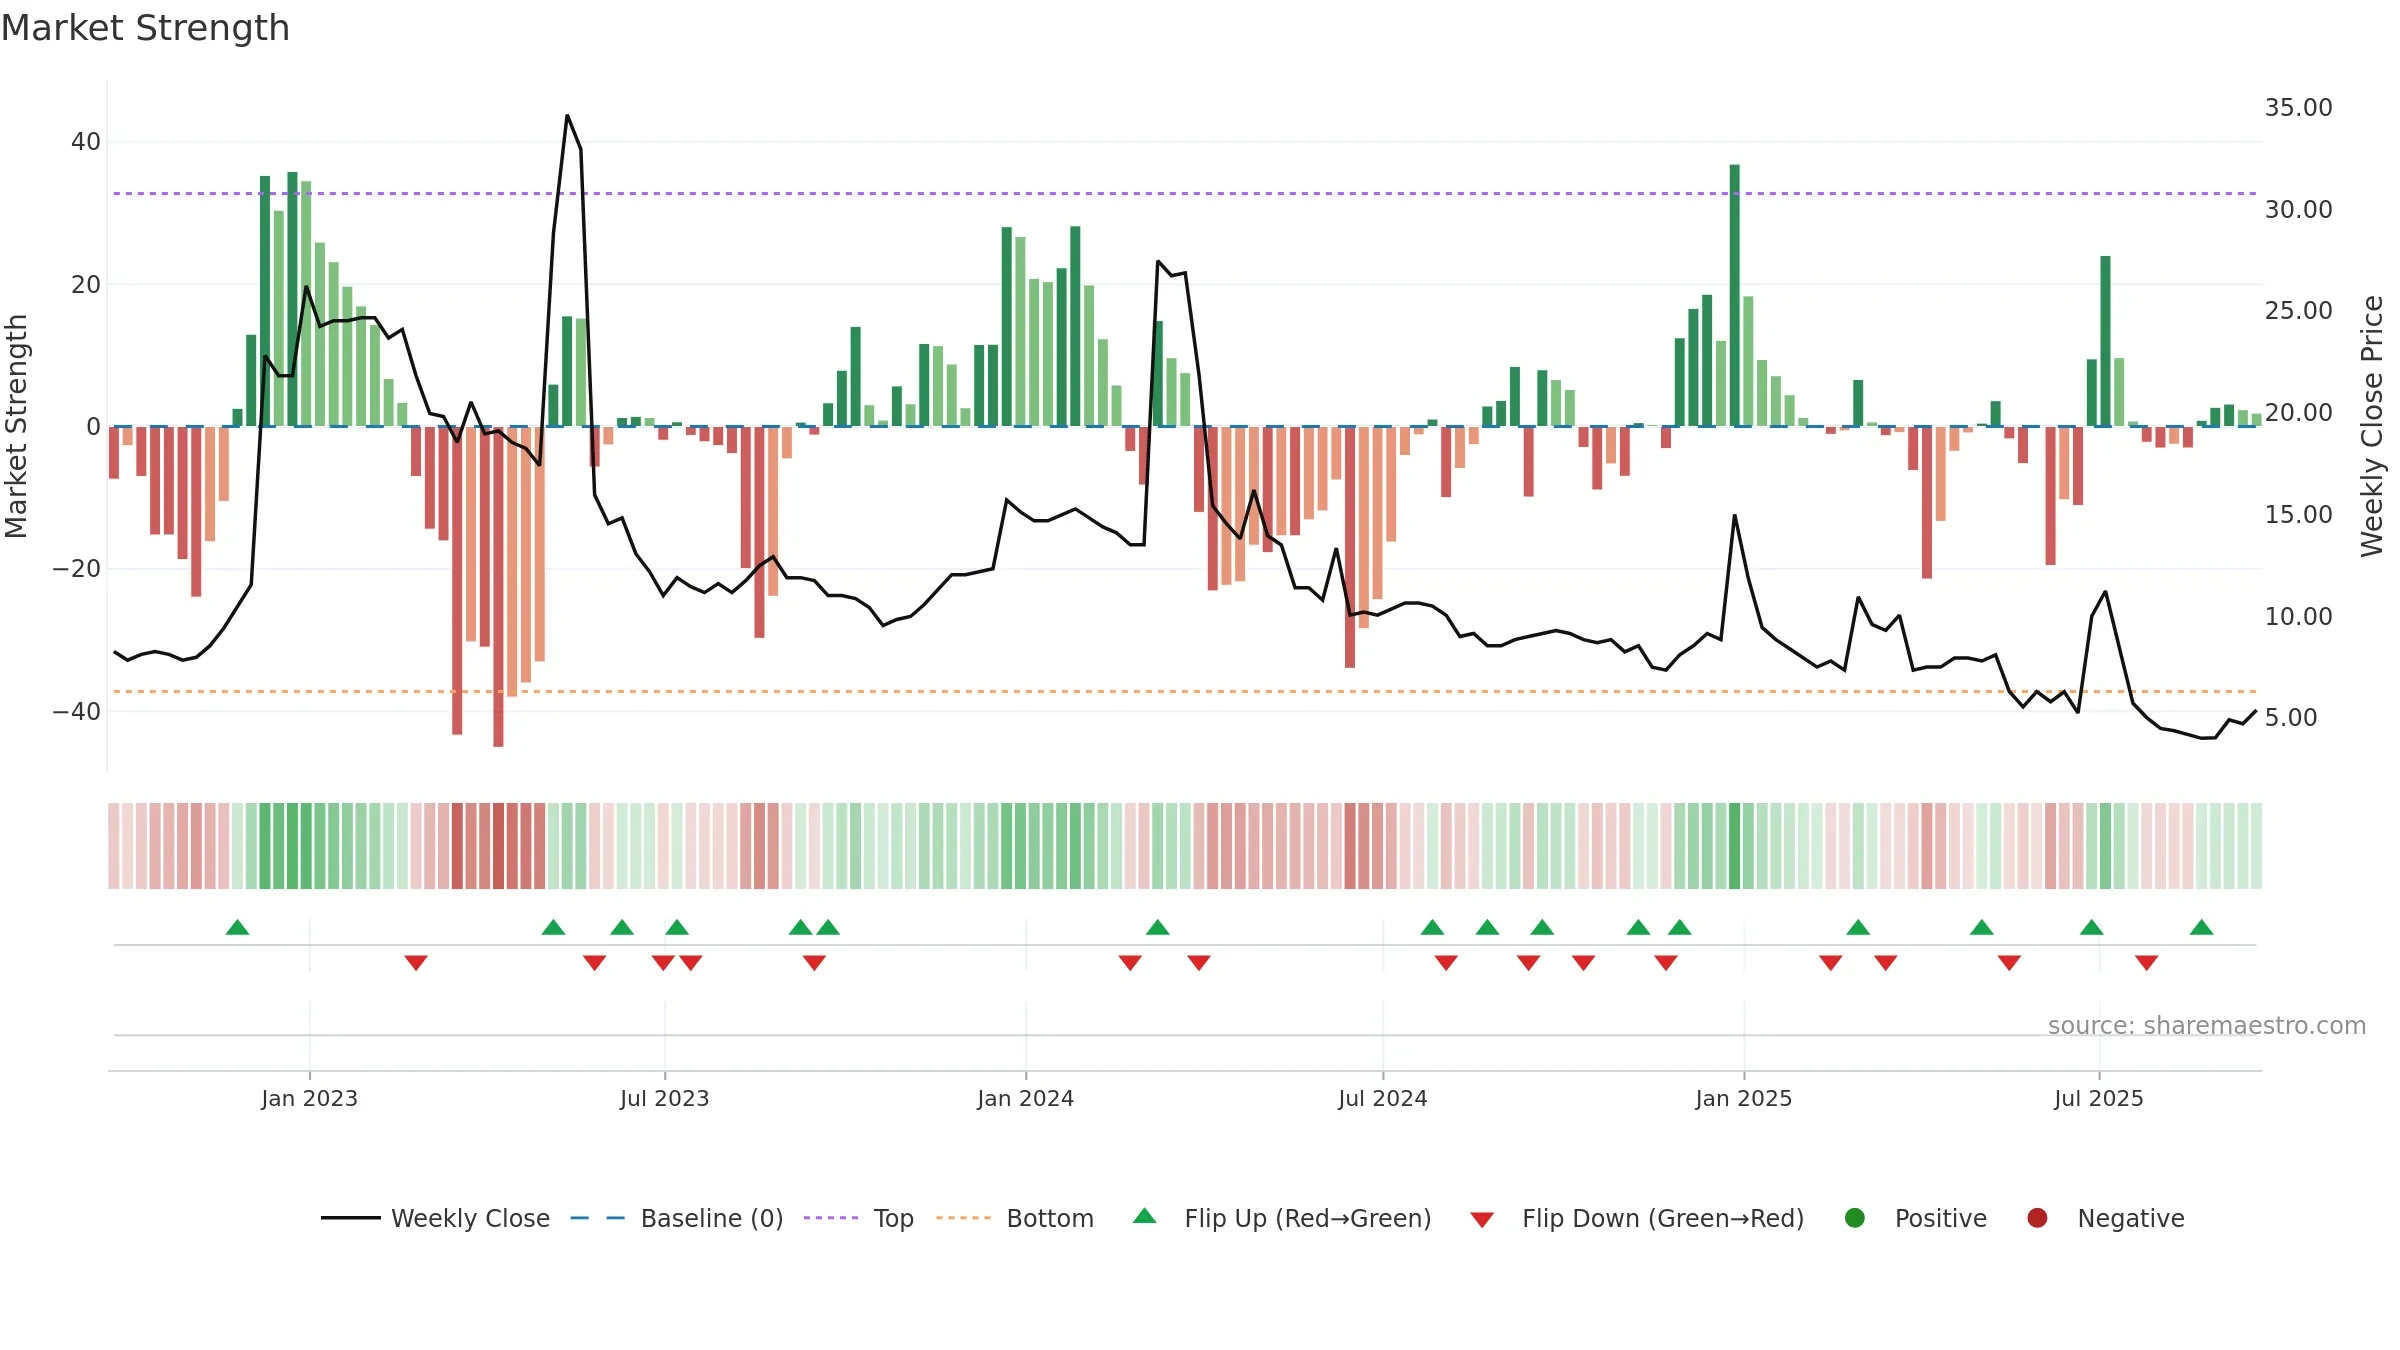The image size is (2400, 1350).
Task: Click the weekly close peak above the Top line
Action: click(567, 116)
